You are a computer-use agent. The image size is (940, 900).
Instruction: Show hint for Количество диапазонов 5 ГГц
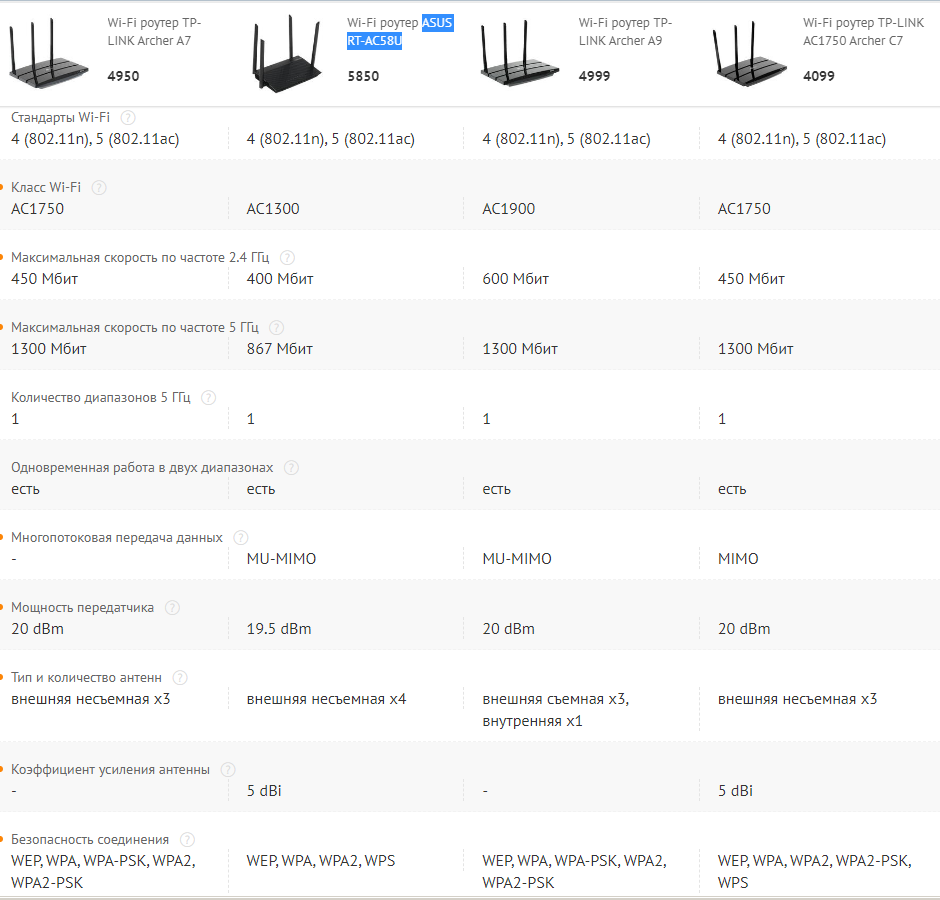click(208, 397)
